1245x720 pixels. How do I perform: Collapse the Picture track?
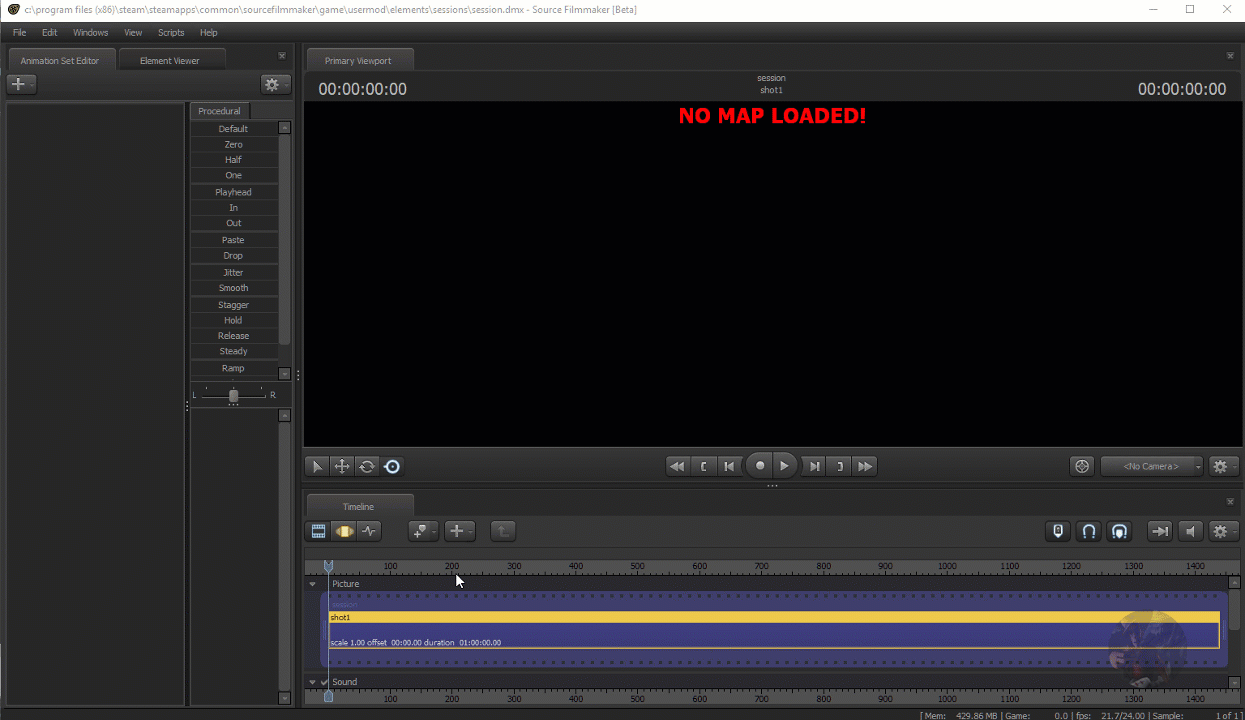tap(312, 584)
